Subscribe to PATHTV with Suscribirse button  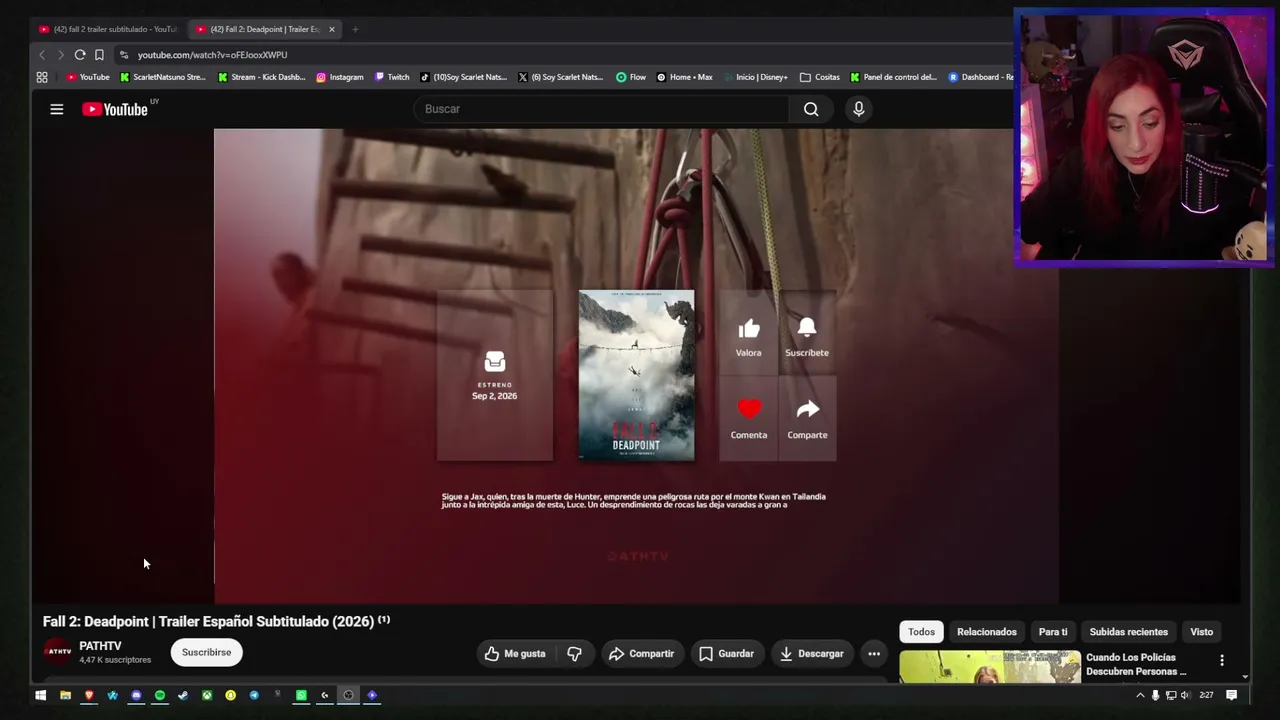(206, 653)
